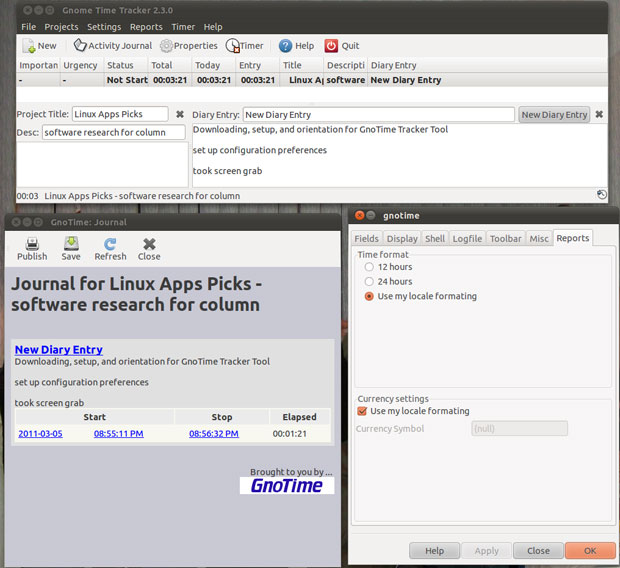The width and height of the screenshot is (620, 568).
Task: Click the Help icon in the main toolbar
Action: coord(285,46)
